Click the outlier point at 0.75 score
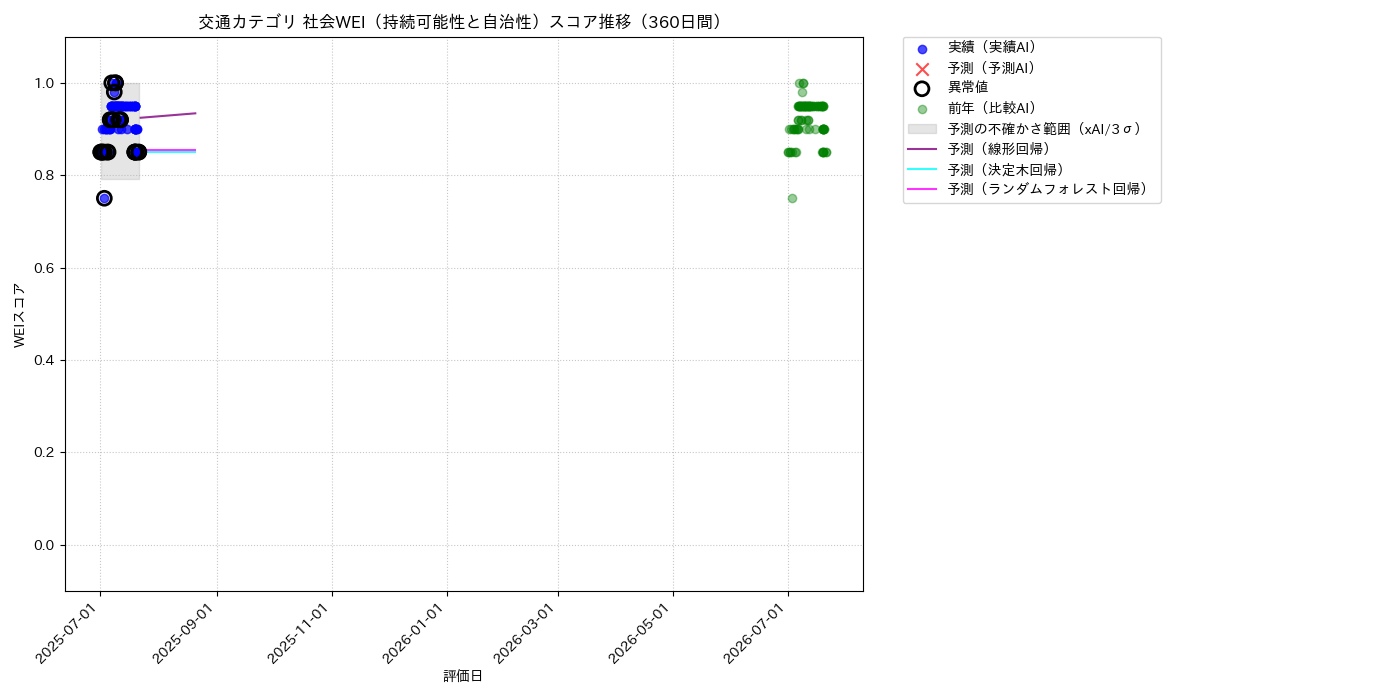The image size is (1400, 700). click(x=104, y=198)
